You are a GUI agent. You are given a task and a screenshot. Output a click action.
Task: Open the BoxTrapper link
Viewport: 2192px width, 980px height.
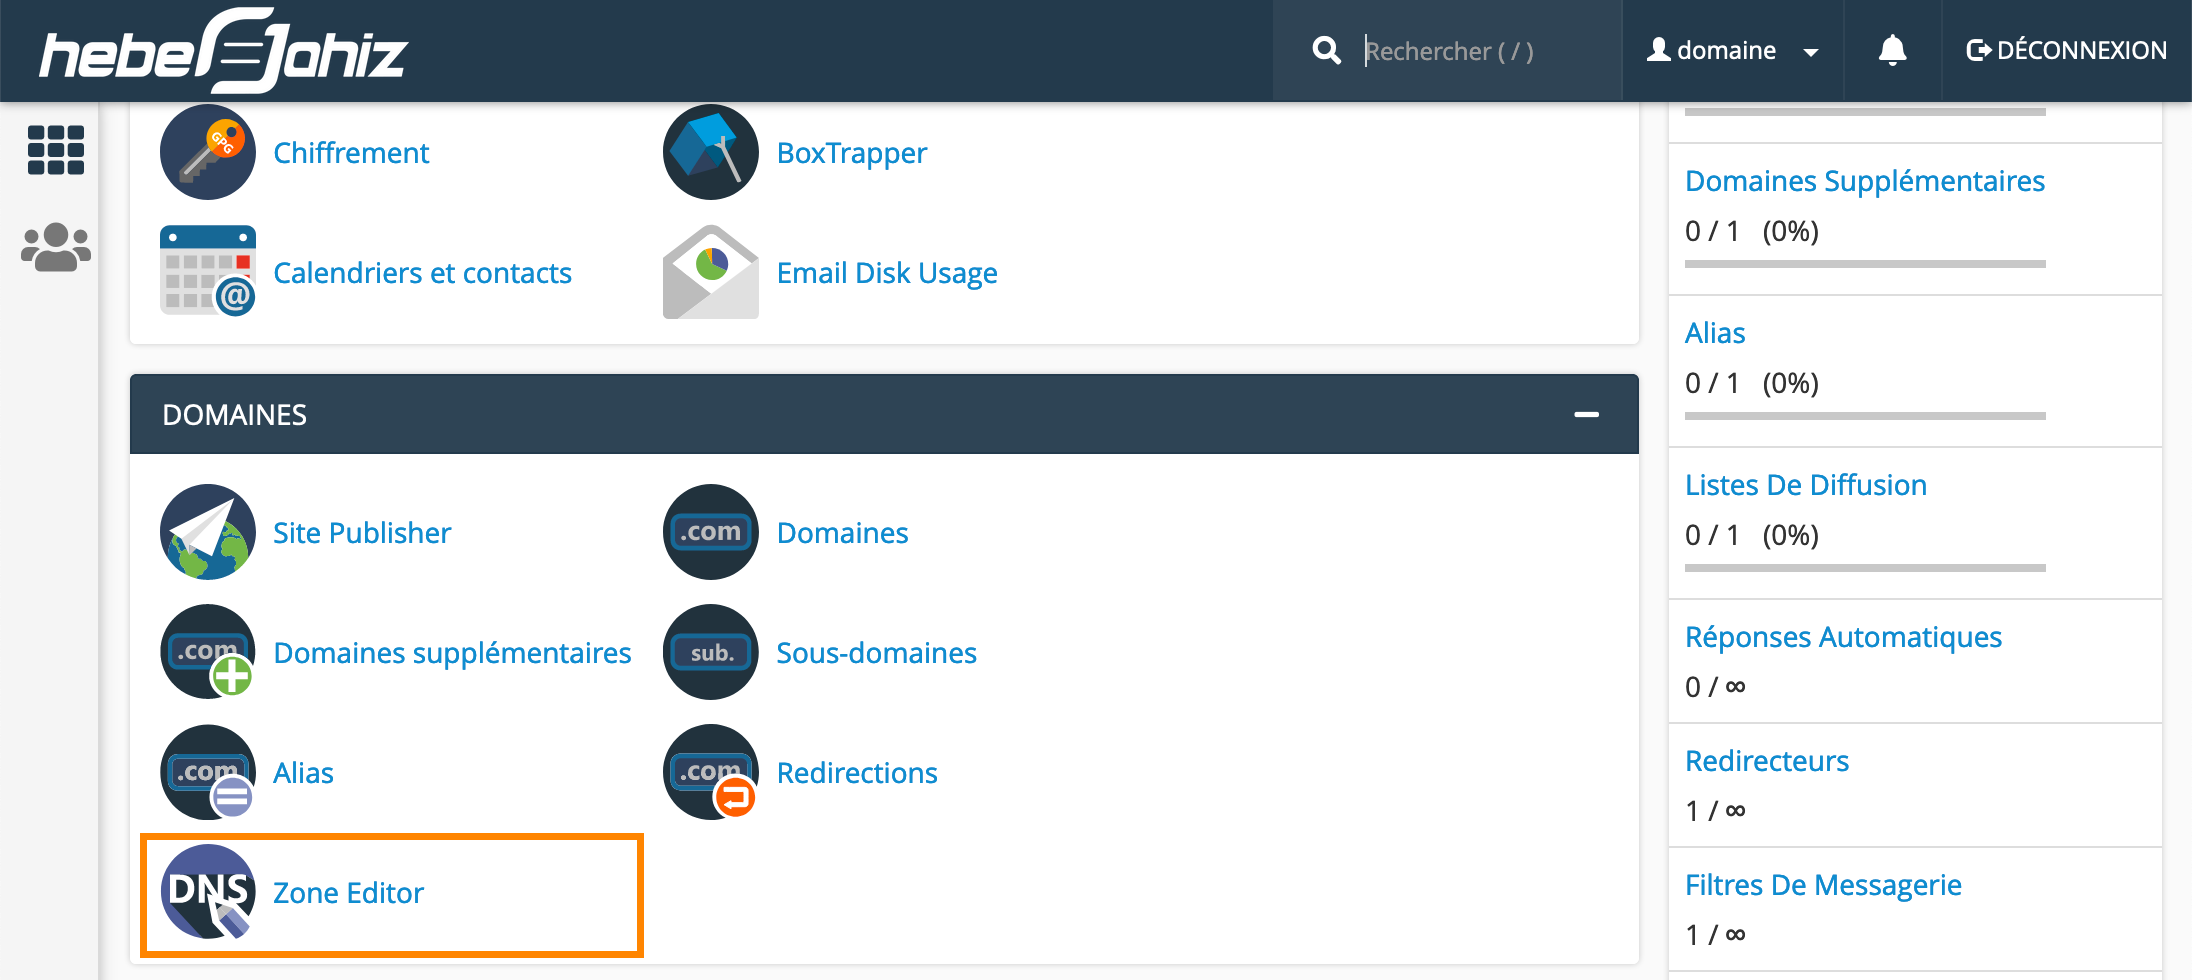click(x=852, y=153)
